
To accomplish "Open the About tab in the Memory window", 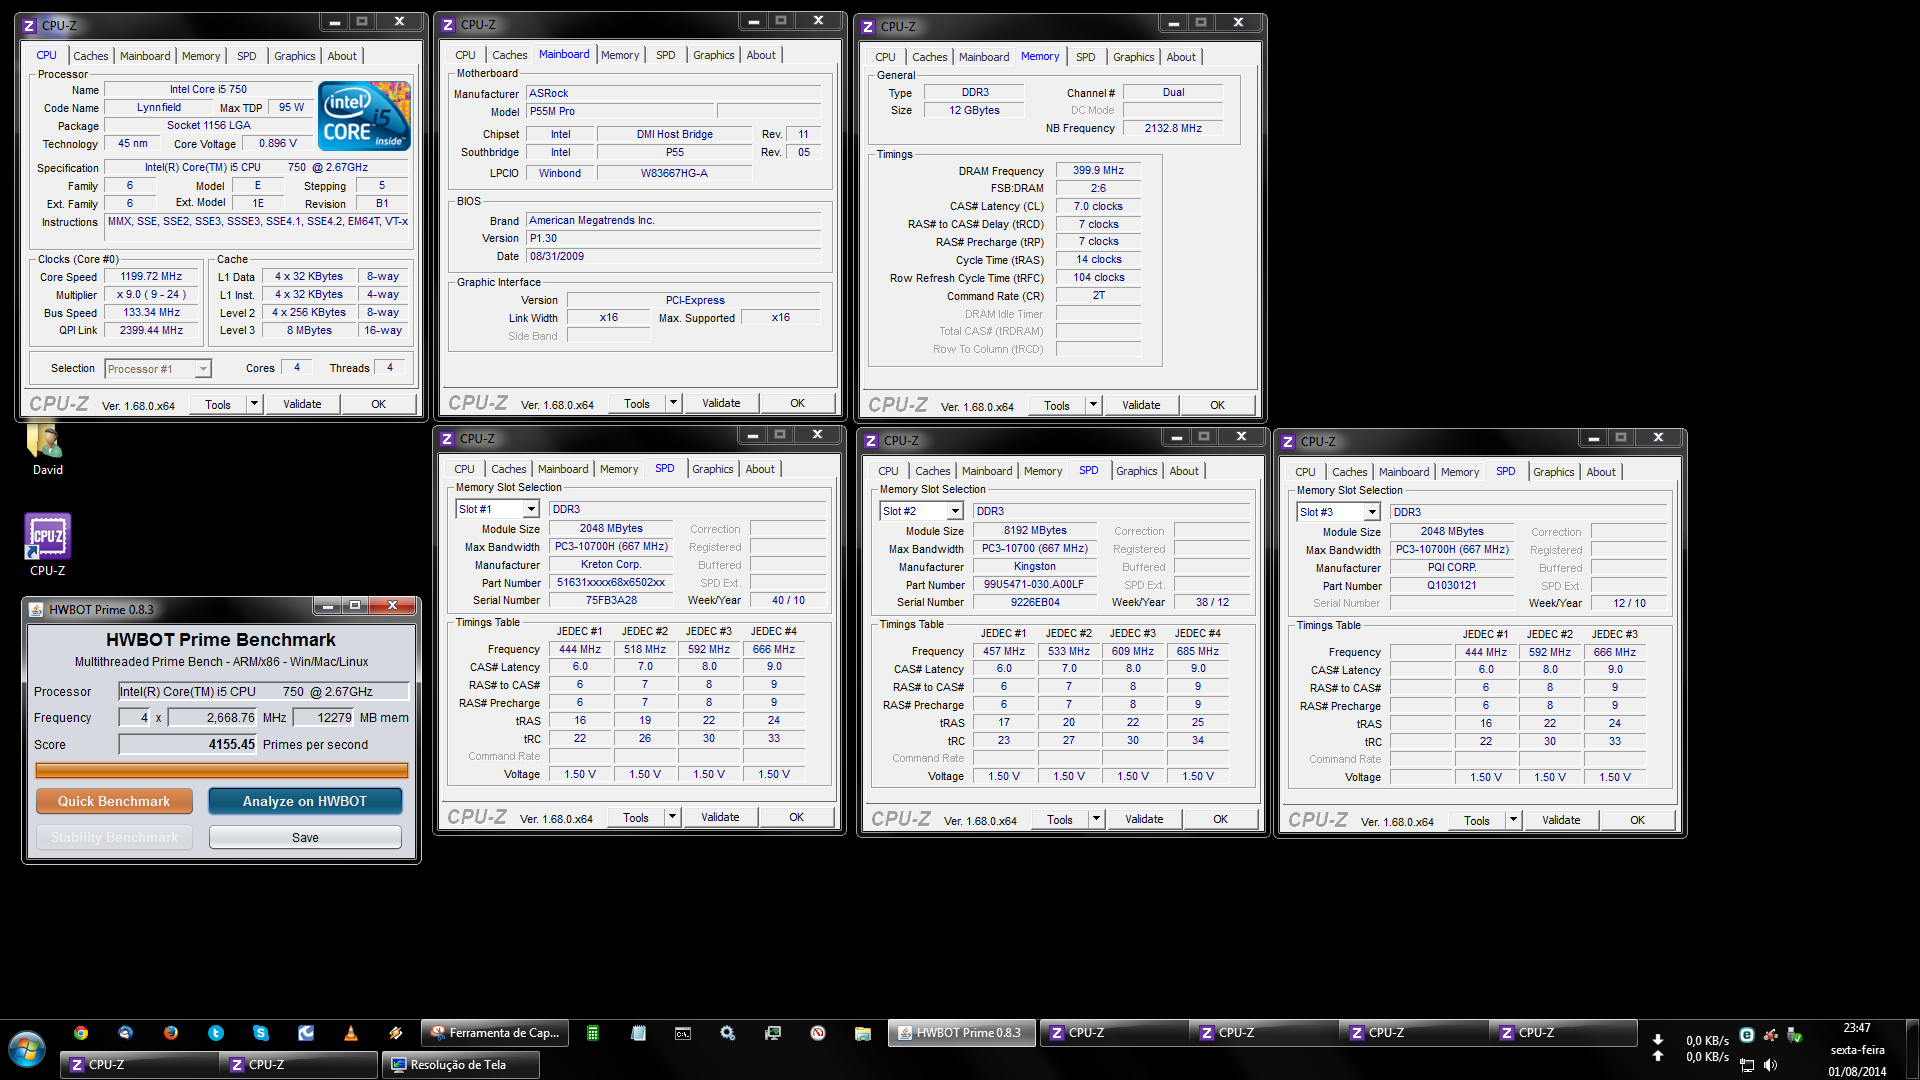I will 1181,57.
